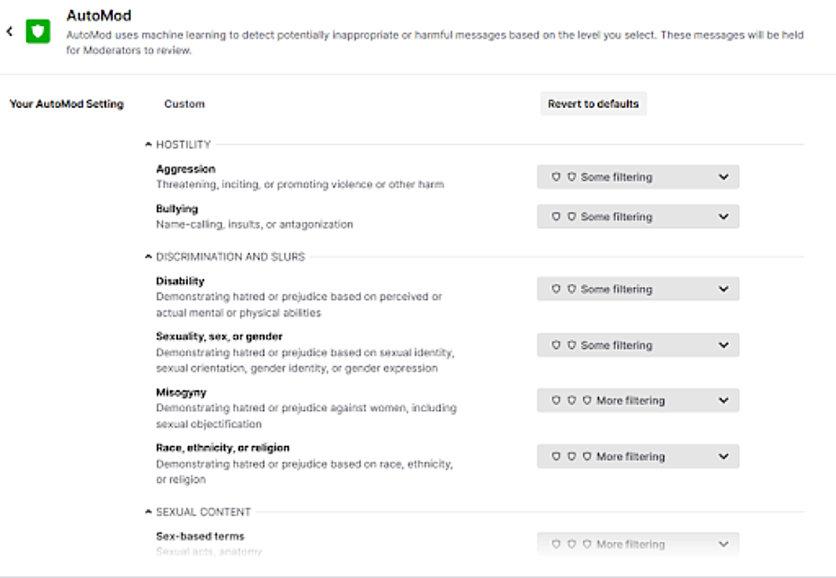Viewport: 836px width, 578px height.
Task: Collapse the DISCRIMINATION AND SLURS section
Action: pos(149,257)
